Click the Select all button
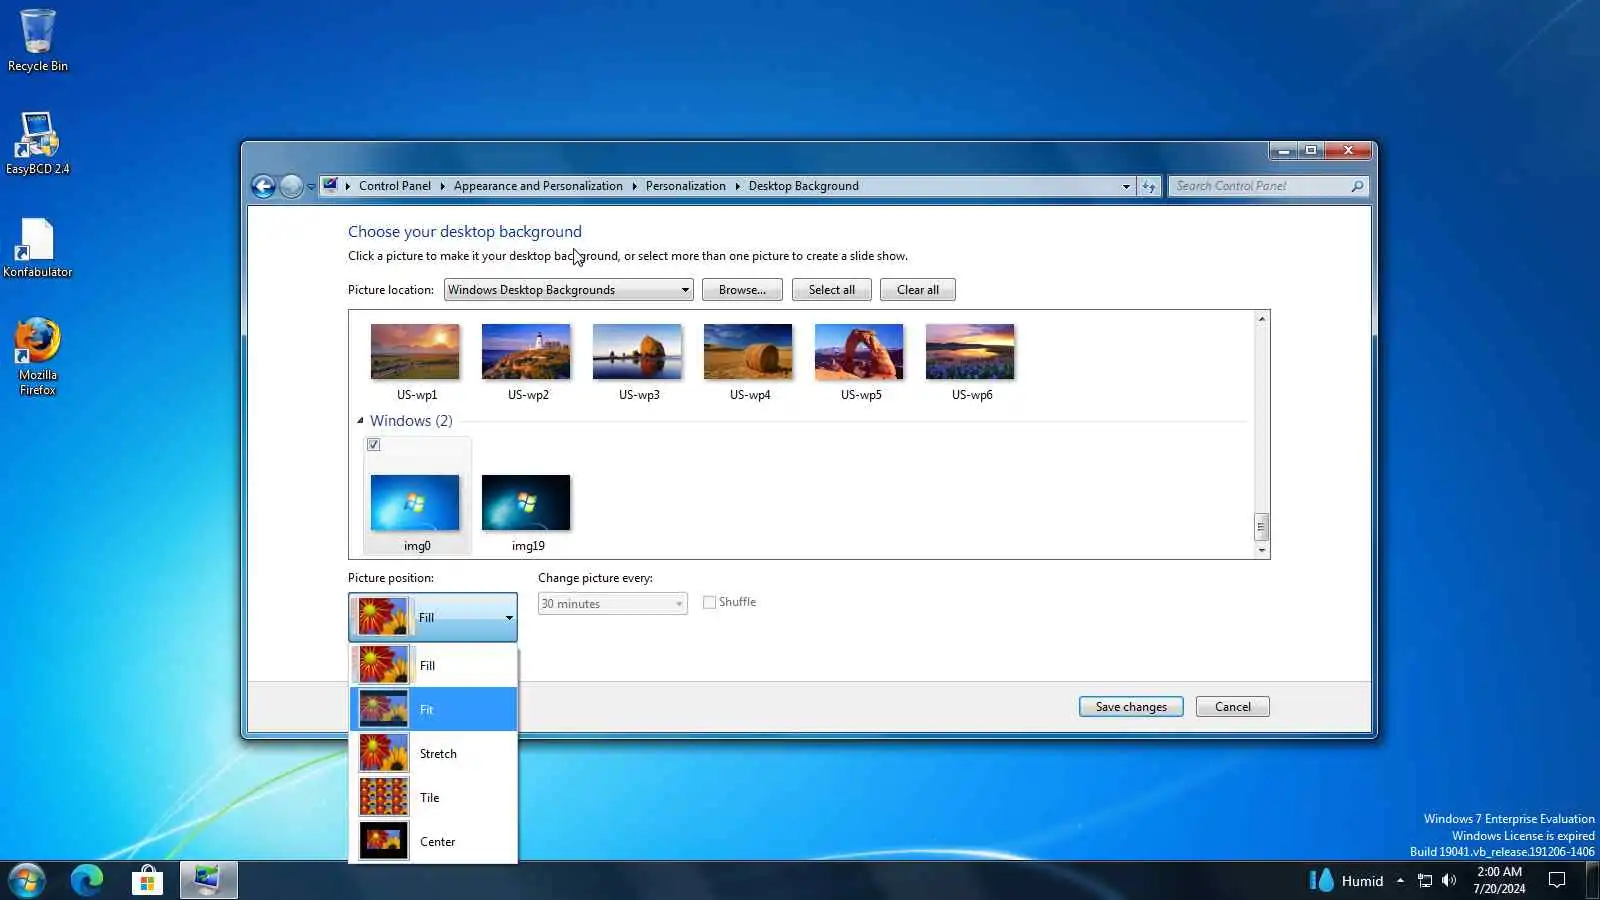Viewport: 1600px width, 900px height. point(832,290)
